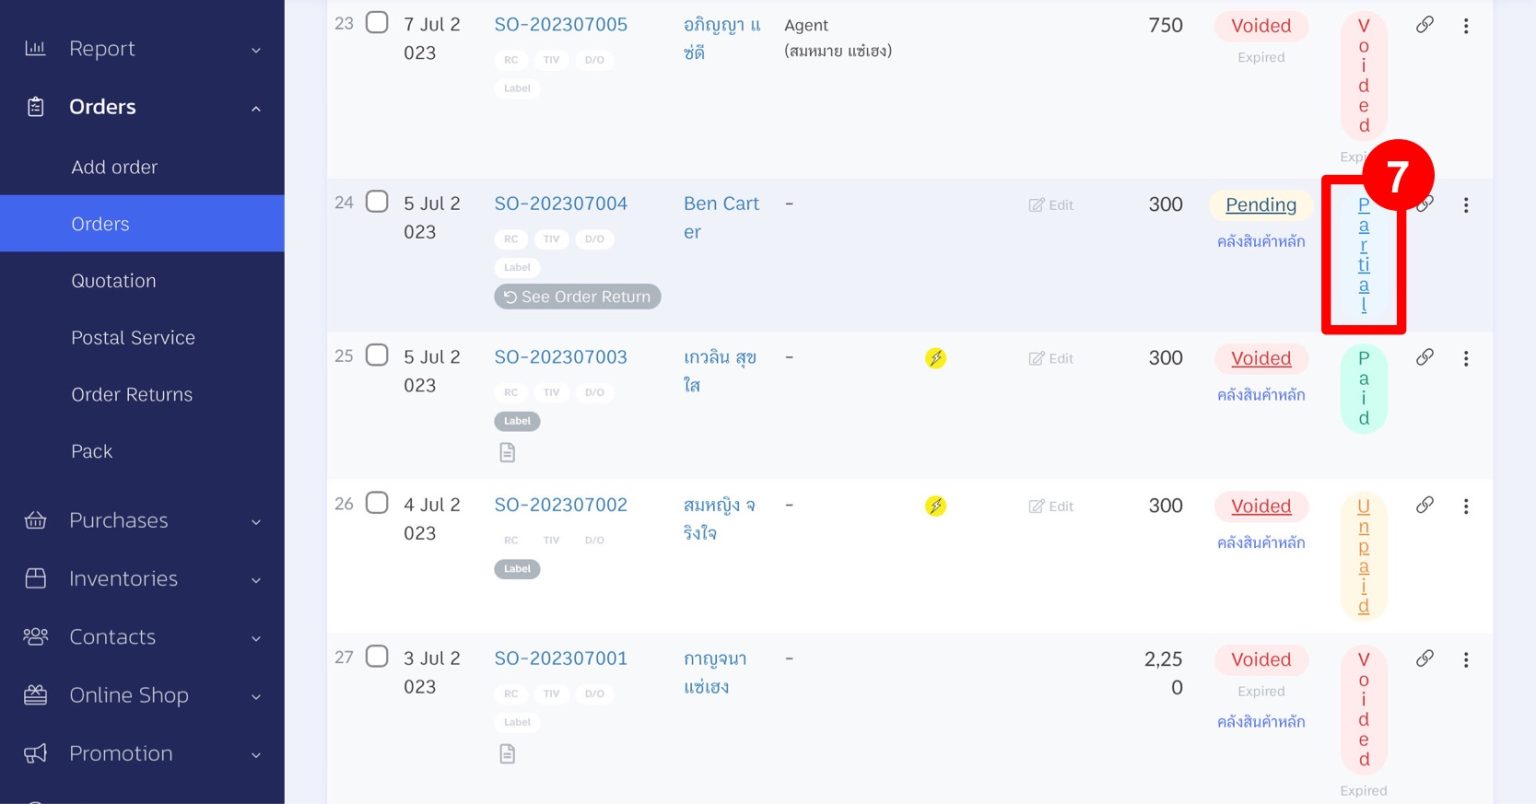1536x804 pixels.
Task: Click the Inventories box icon in sidebar
Action: point(36,578)
